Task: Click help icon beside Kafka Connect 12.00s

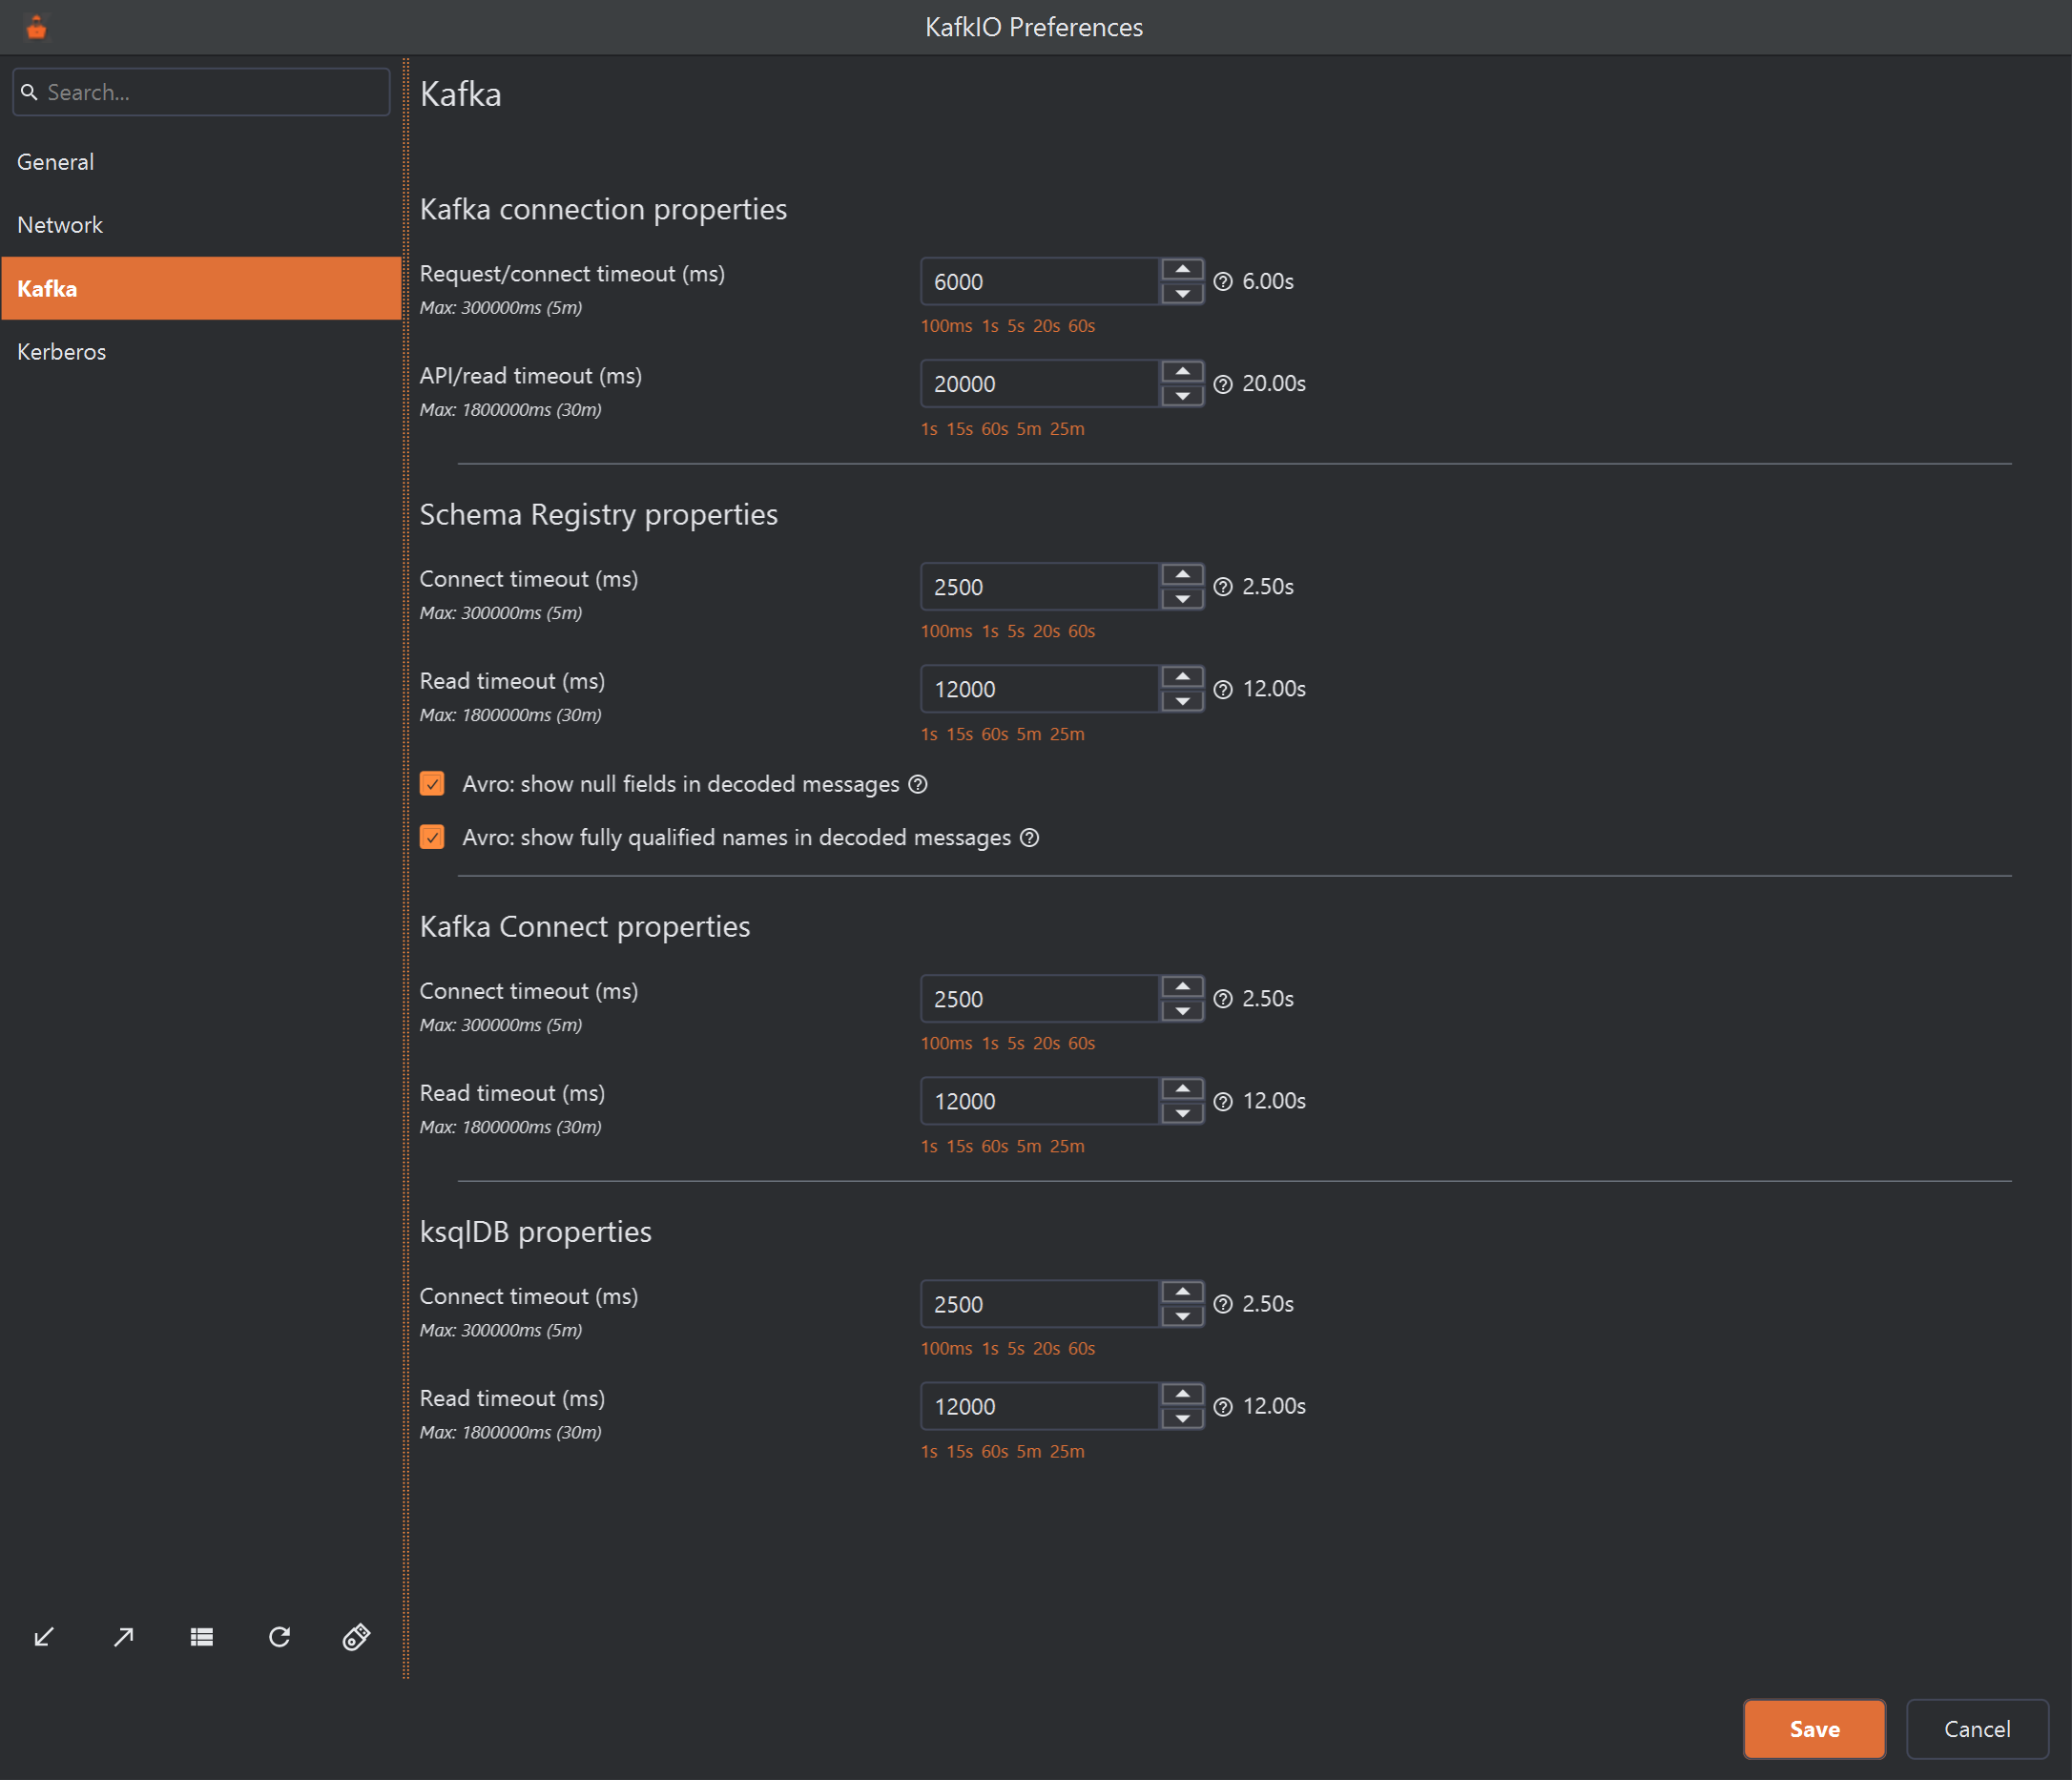Action: 1222,1101
